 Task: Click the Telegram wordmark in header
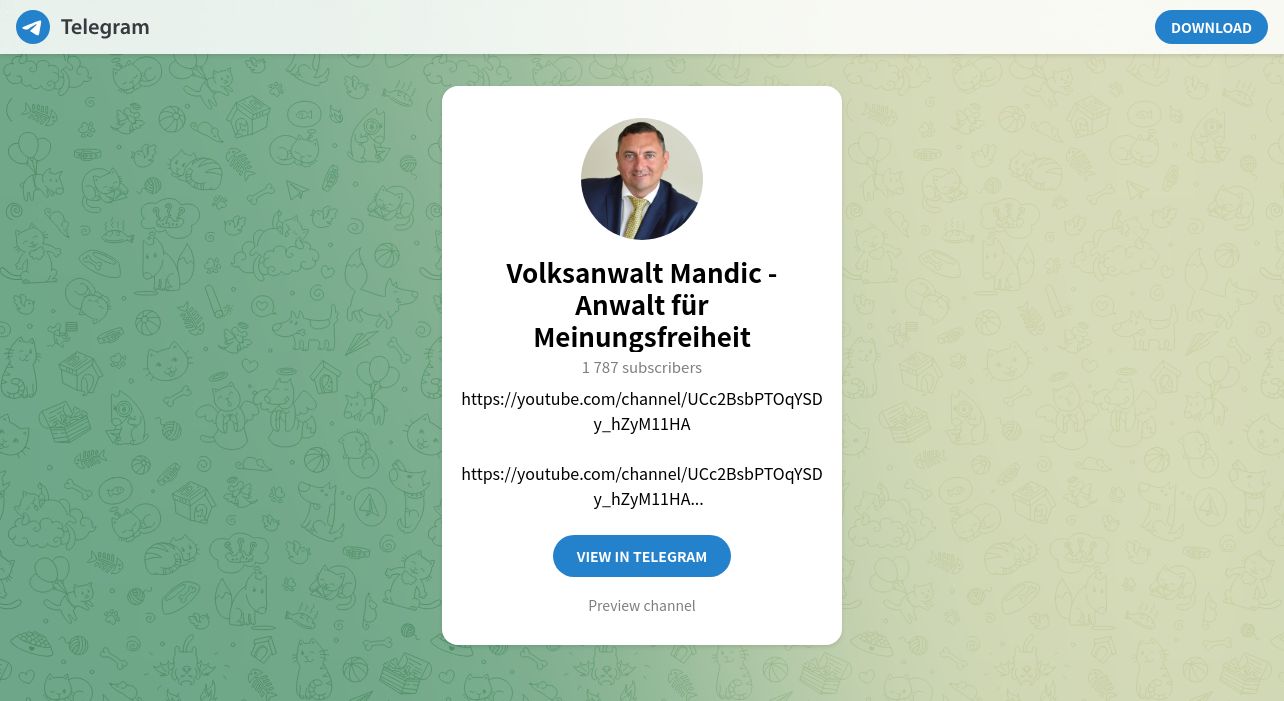tap(105, 27)
